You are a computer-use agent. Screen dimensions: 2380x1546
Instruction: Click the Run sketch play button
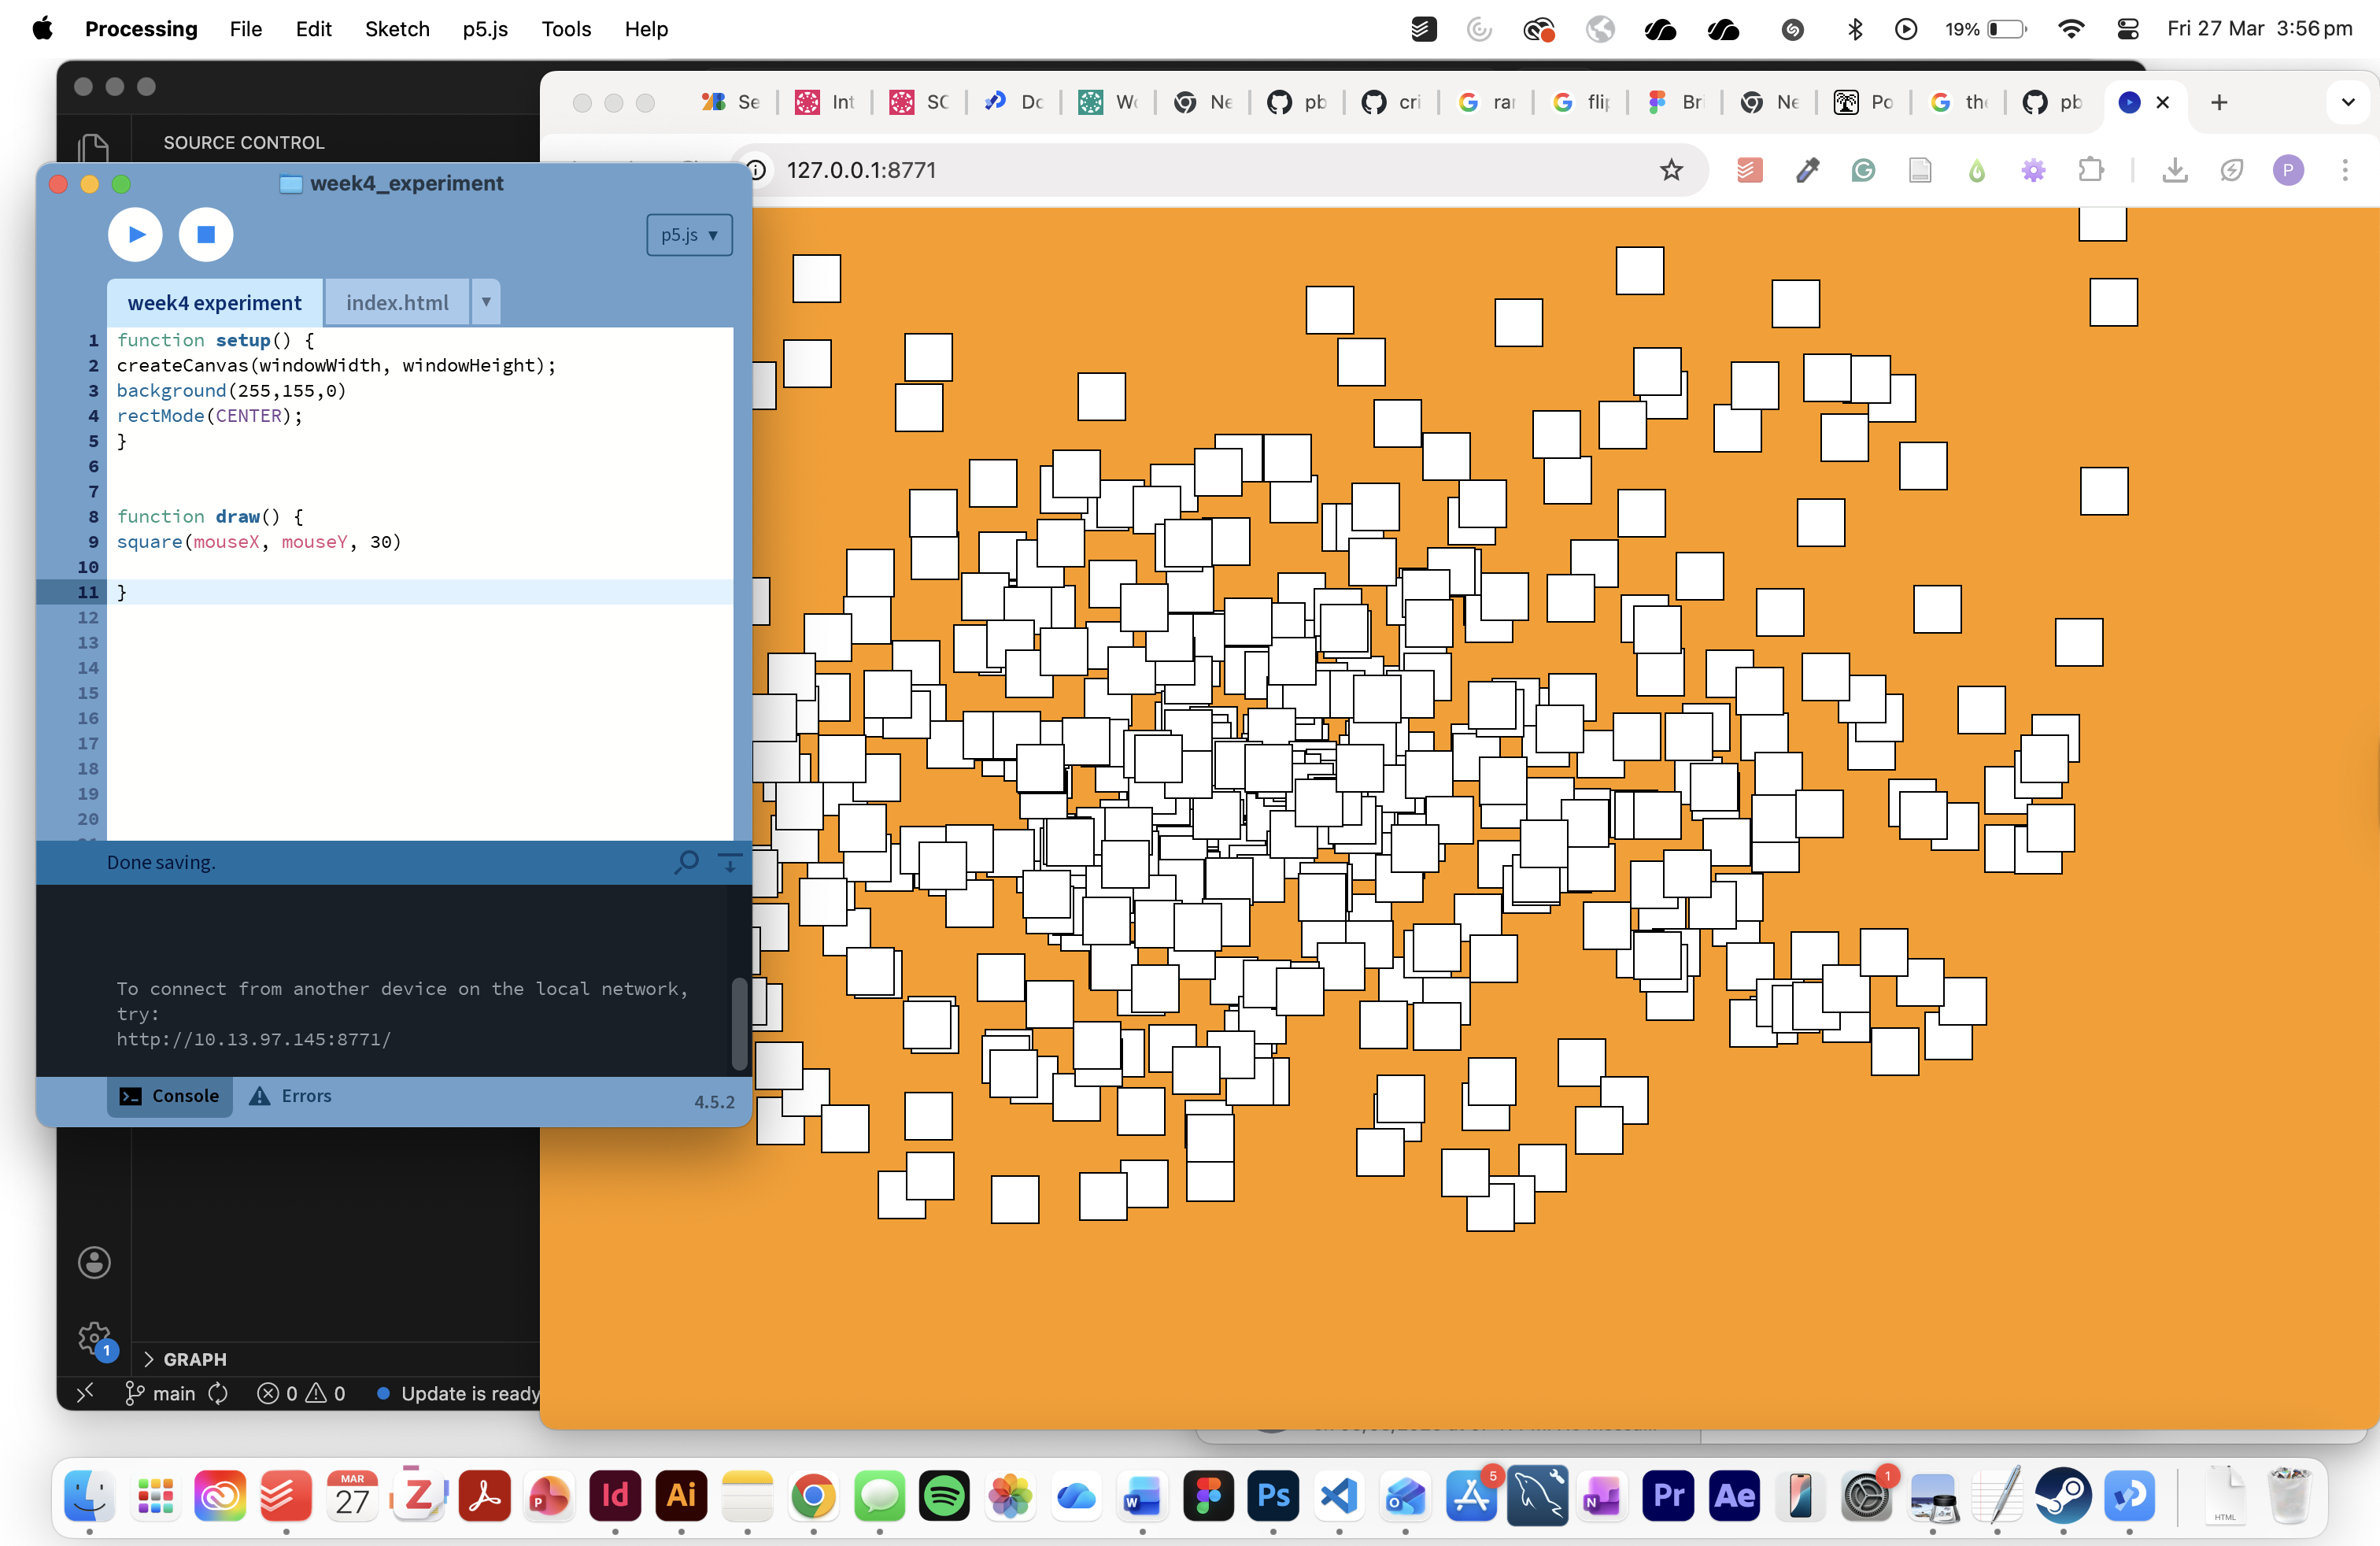point(135,234)
